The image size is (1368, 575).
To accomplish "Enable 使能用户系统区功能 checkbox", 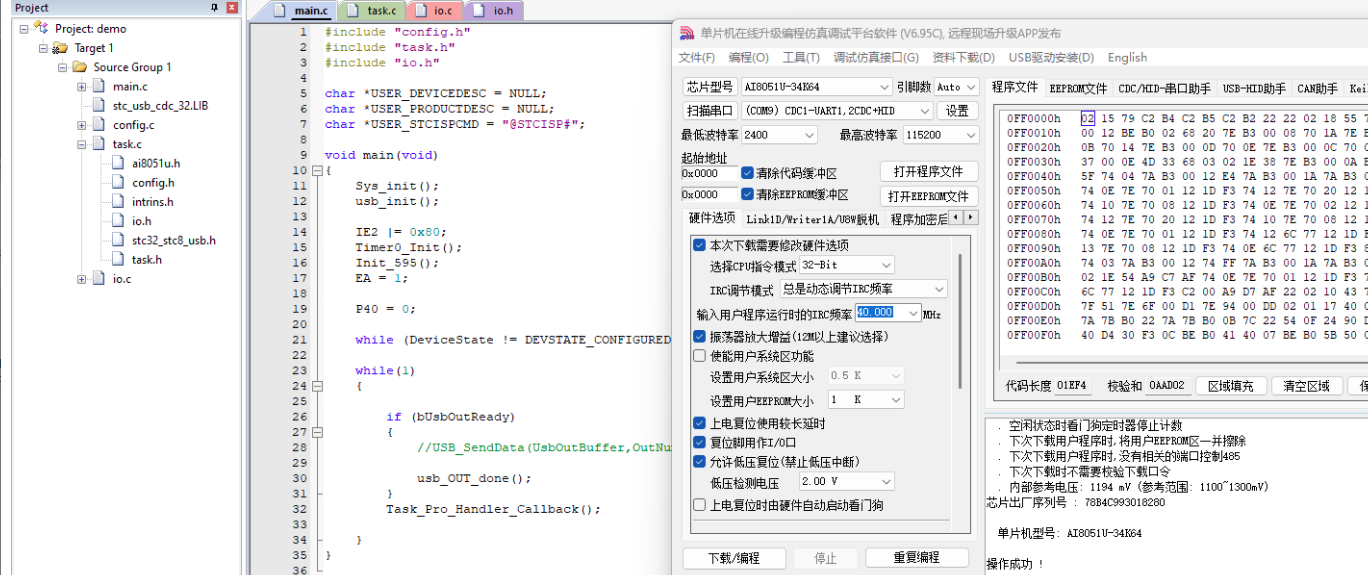I will coord(699,356).
